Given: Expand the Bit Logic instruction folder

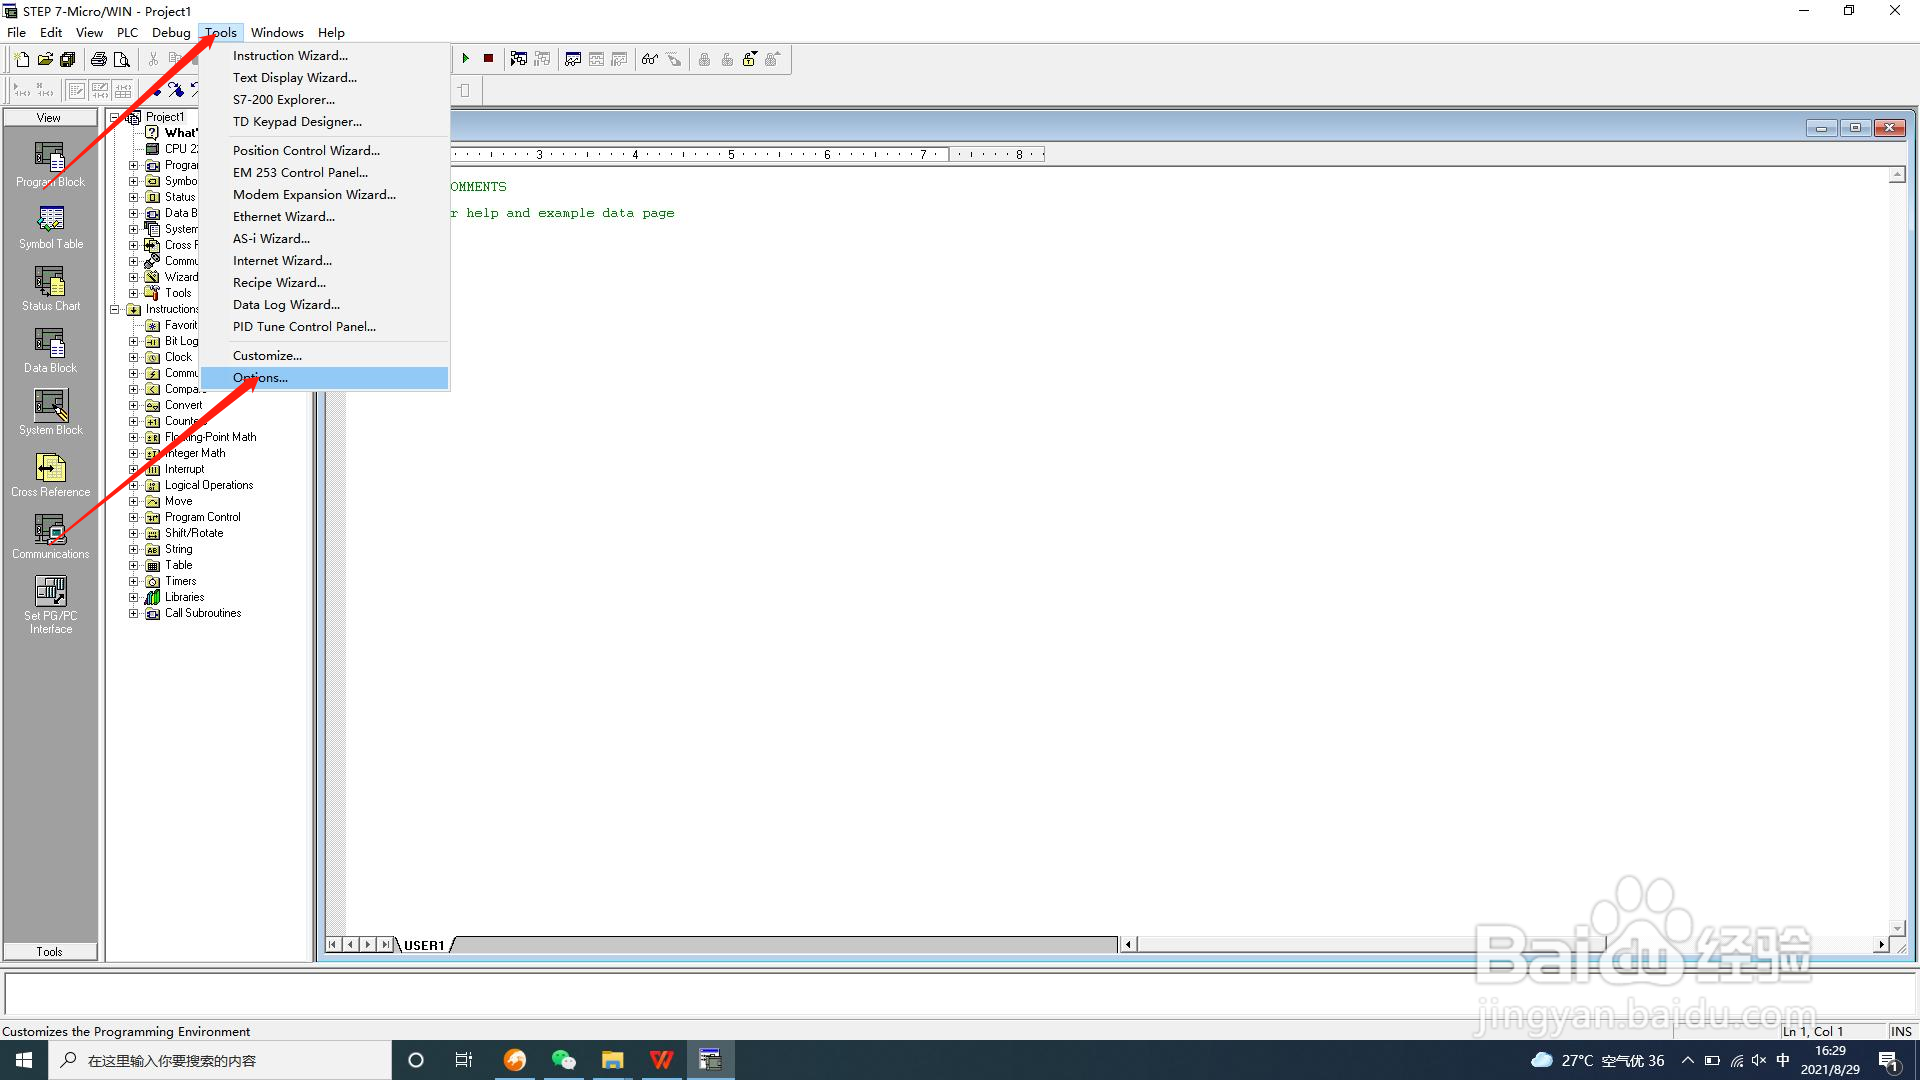Looking at the screenshot, I should [x=133, y=341].
